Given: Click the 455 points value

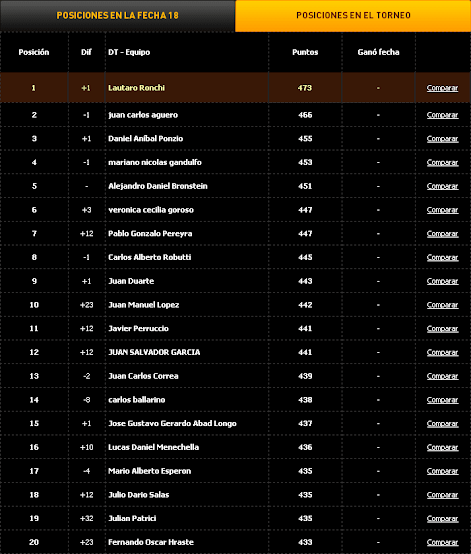Looking at the screenshot, I should (305, 139).
